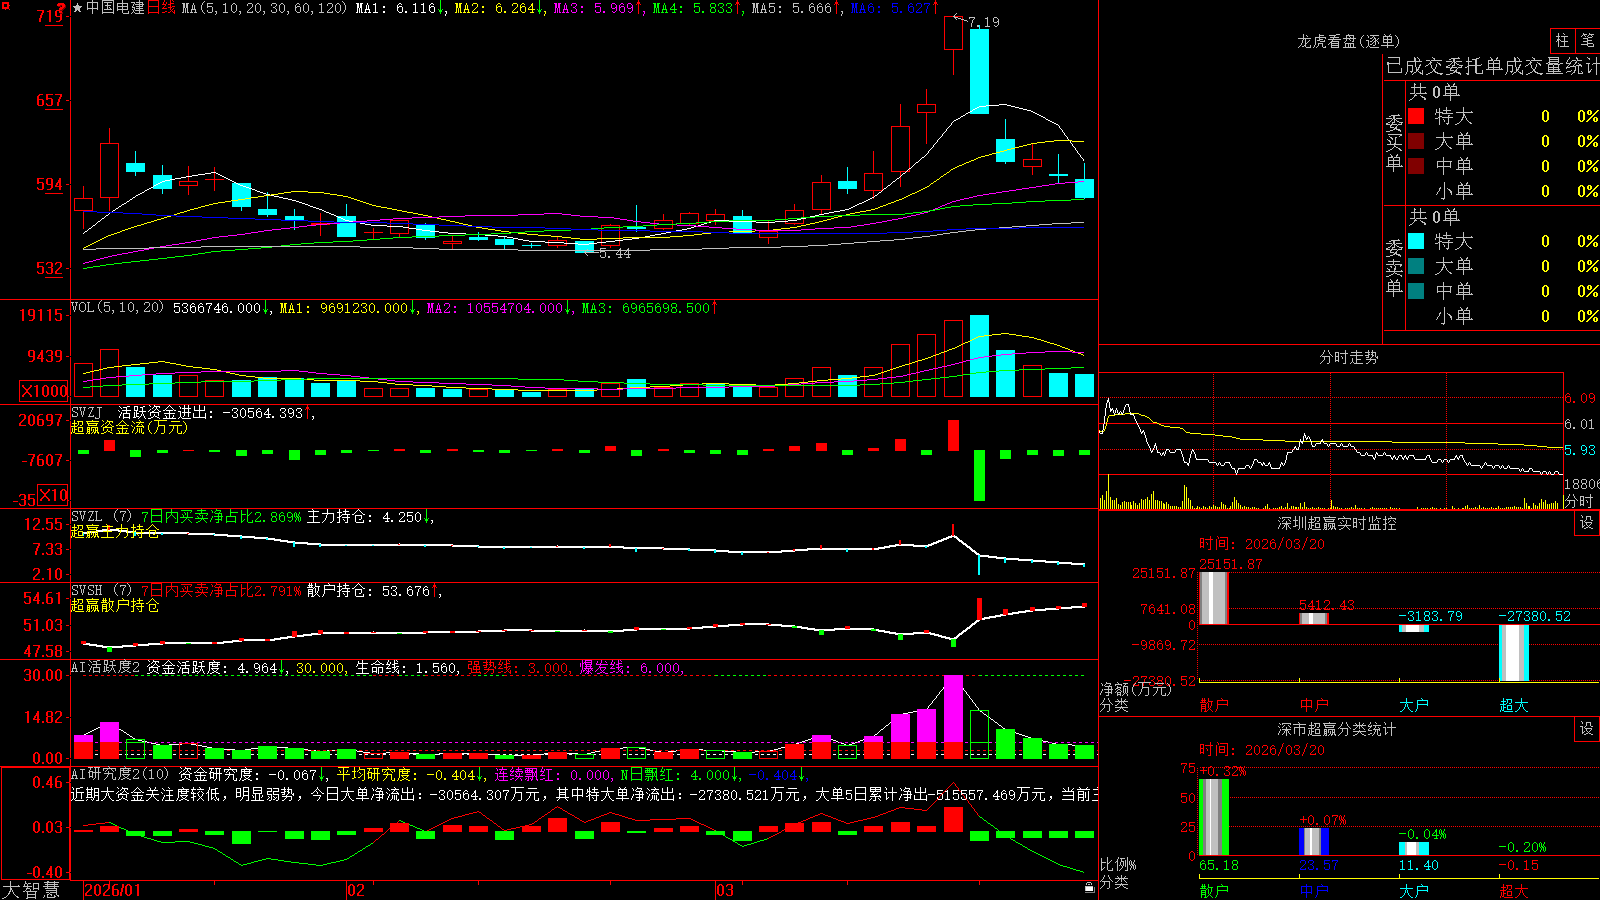Image resolution: width=1600 pixels, height=900 pixels.
Task: Click the 小单 row under 委卖单
Action: click(x=1503, y=316)
